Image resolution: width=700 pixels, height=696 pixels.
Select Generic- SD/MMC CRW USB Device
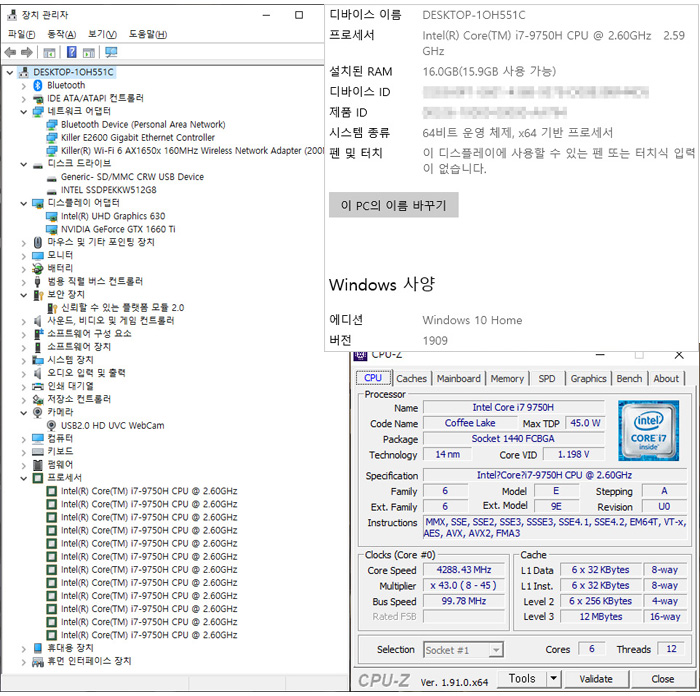[x=132, y=177]
